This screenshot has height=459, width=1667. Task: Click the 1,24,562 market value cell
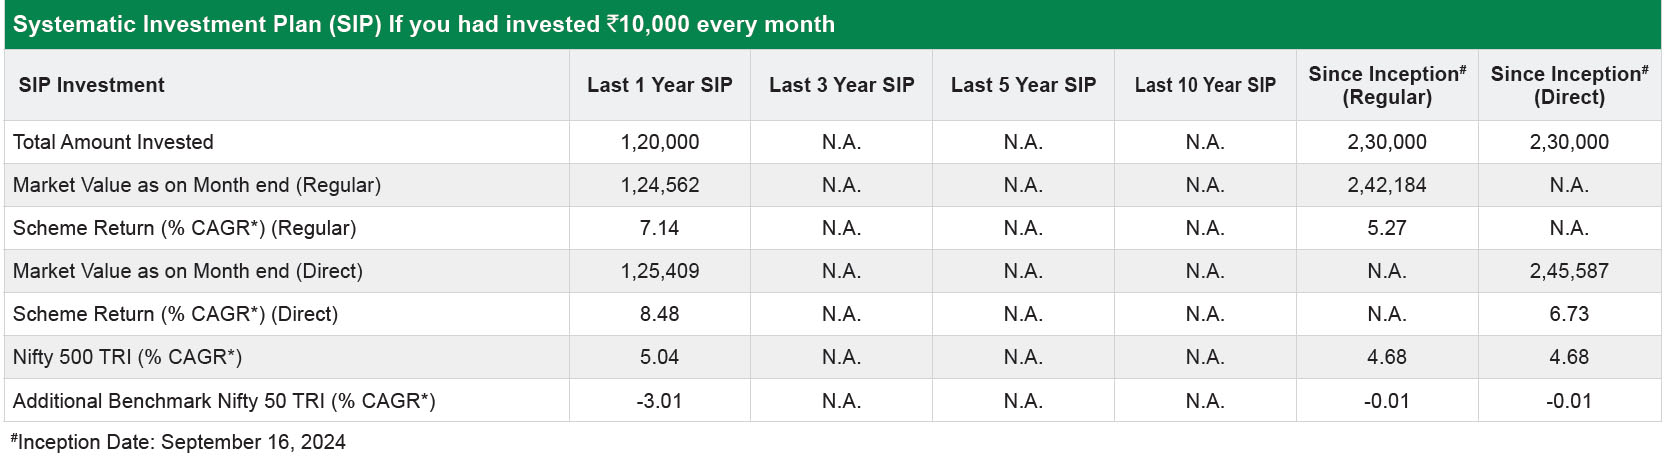pyautogui.click(x=660, y=185)
